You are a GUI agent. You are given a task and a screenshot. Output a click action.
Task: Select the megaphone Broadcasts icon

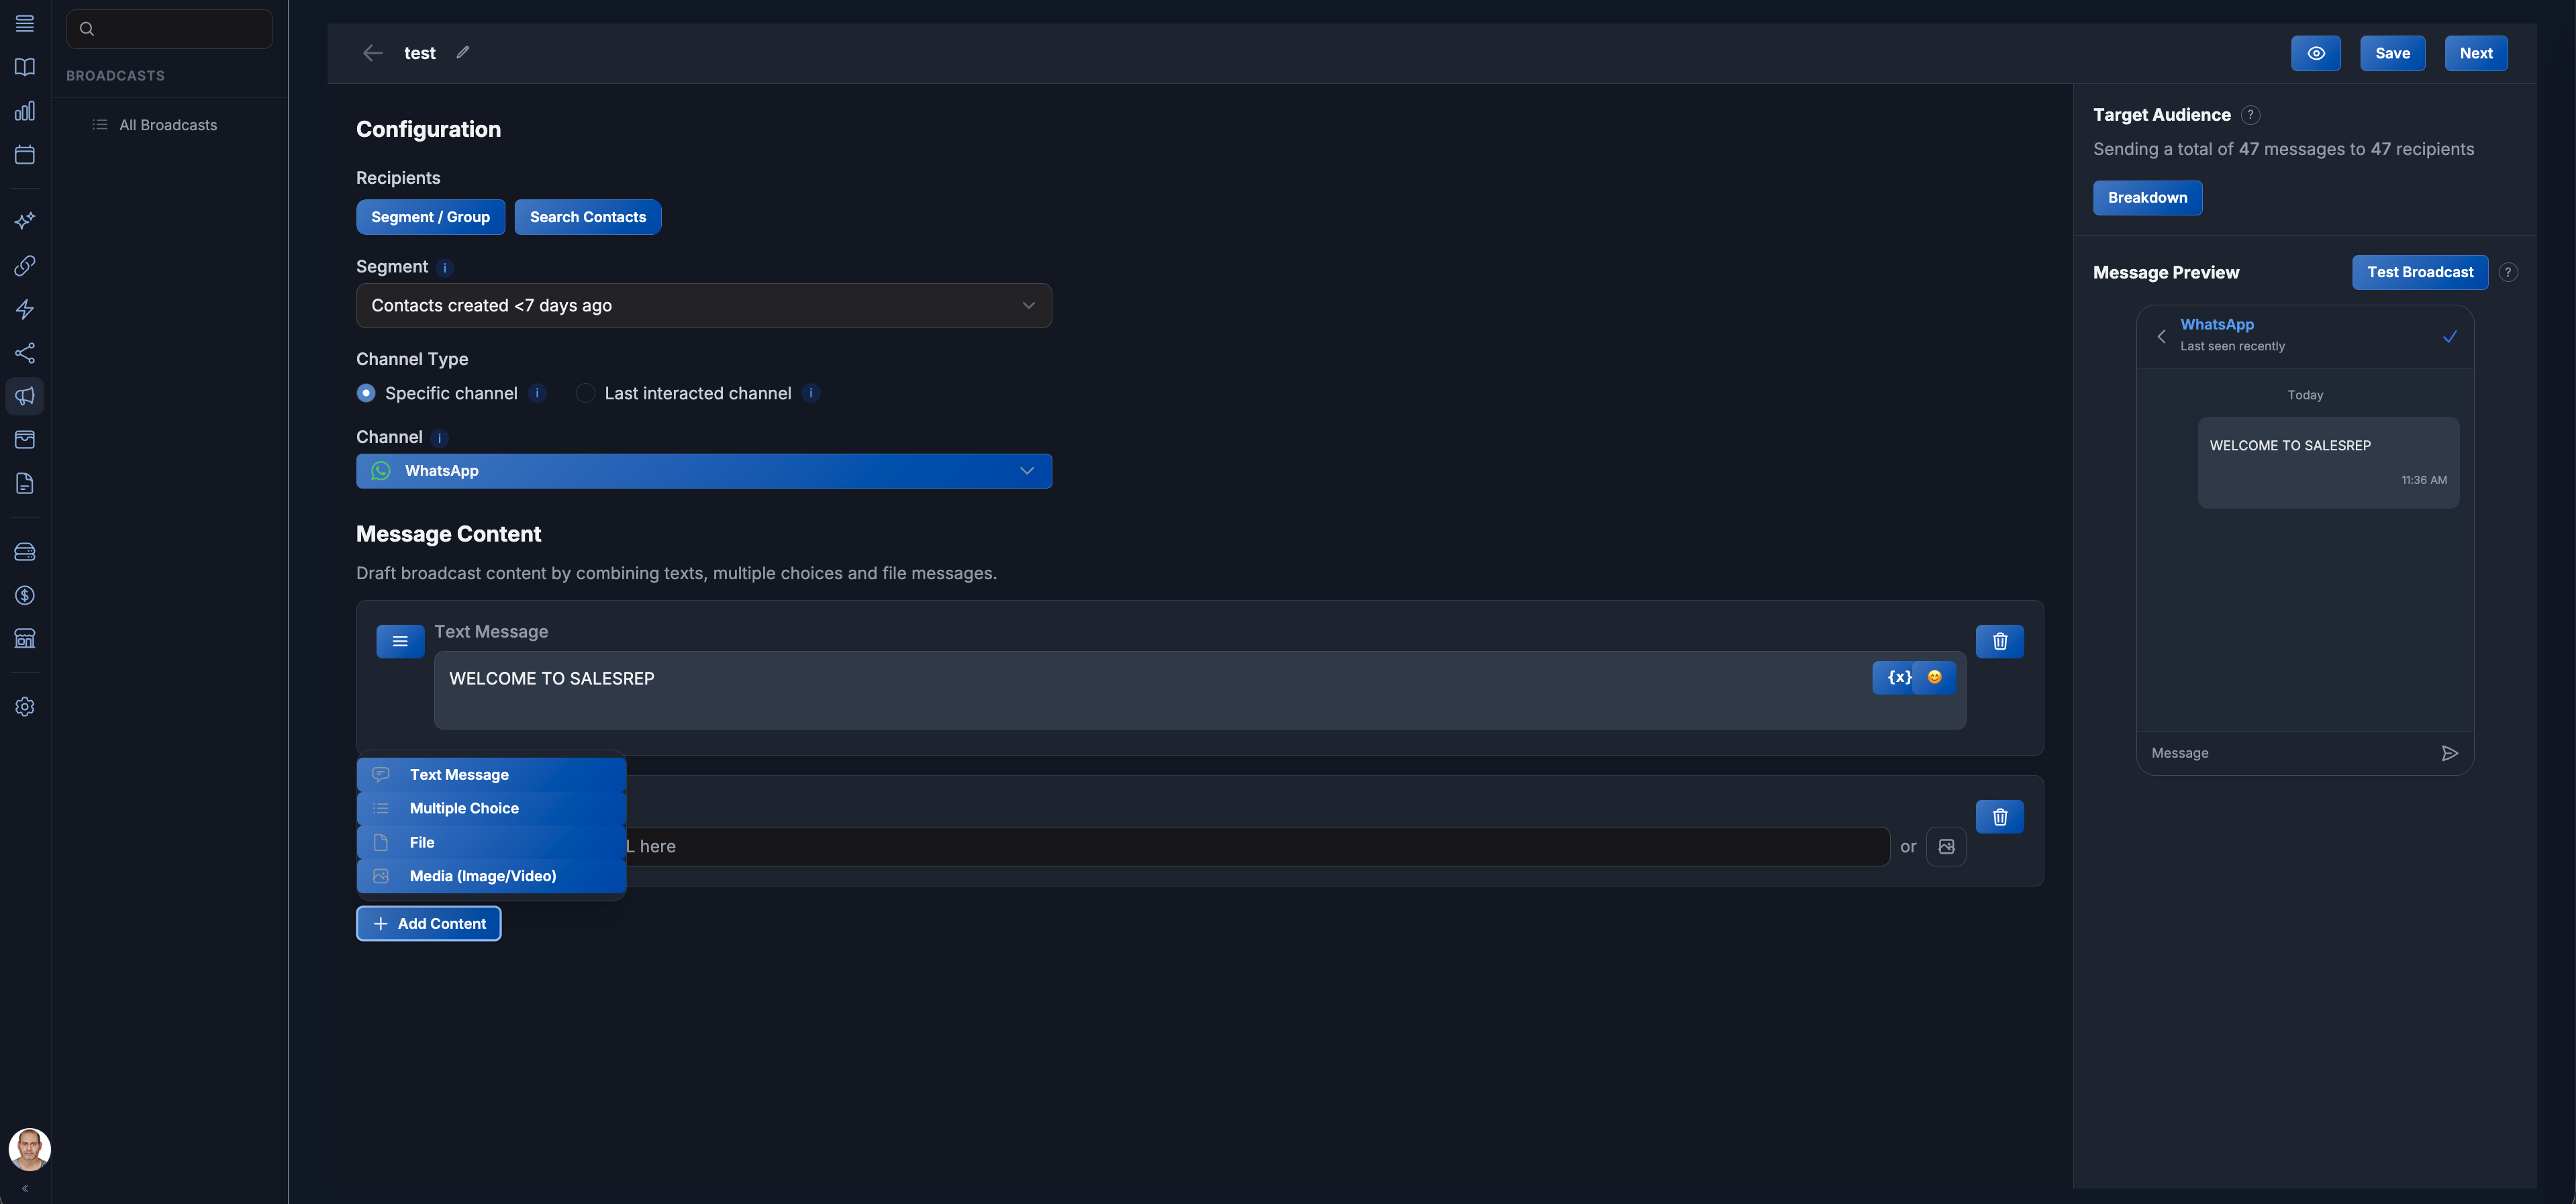(24, 396)
